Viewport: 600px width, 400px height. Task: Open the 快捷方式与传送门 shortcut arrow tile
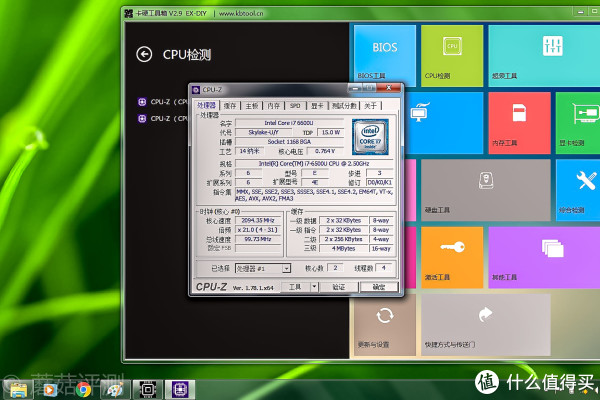[486, 325]
